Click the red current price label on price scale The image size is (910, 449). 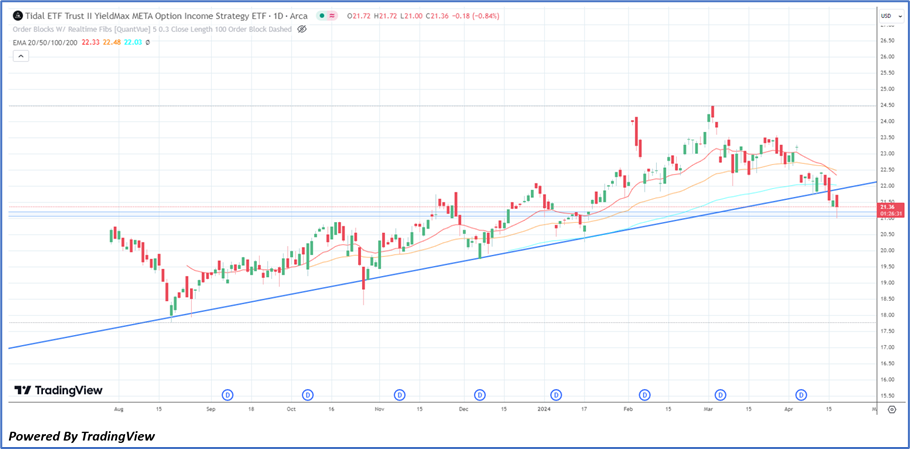892,210
